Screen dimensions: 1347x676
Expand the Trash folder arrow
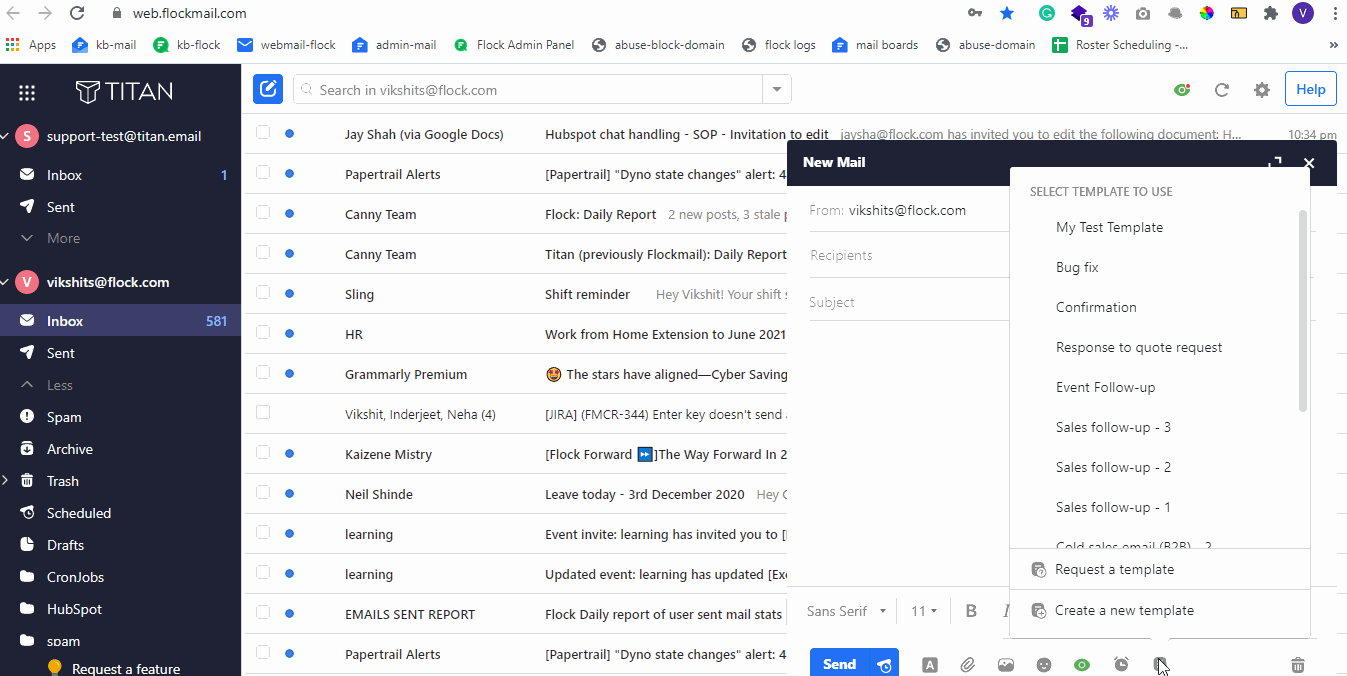[5, 481]
